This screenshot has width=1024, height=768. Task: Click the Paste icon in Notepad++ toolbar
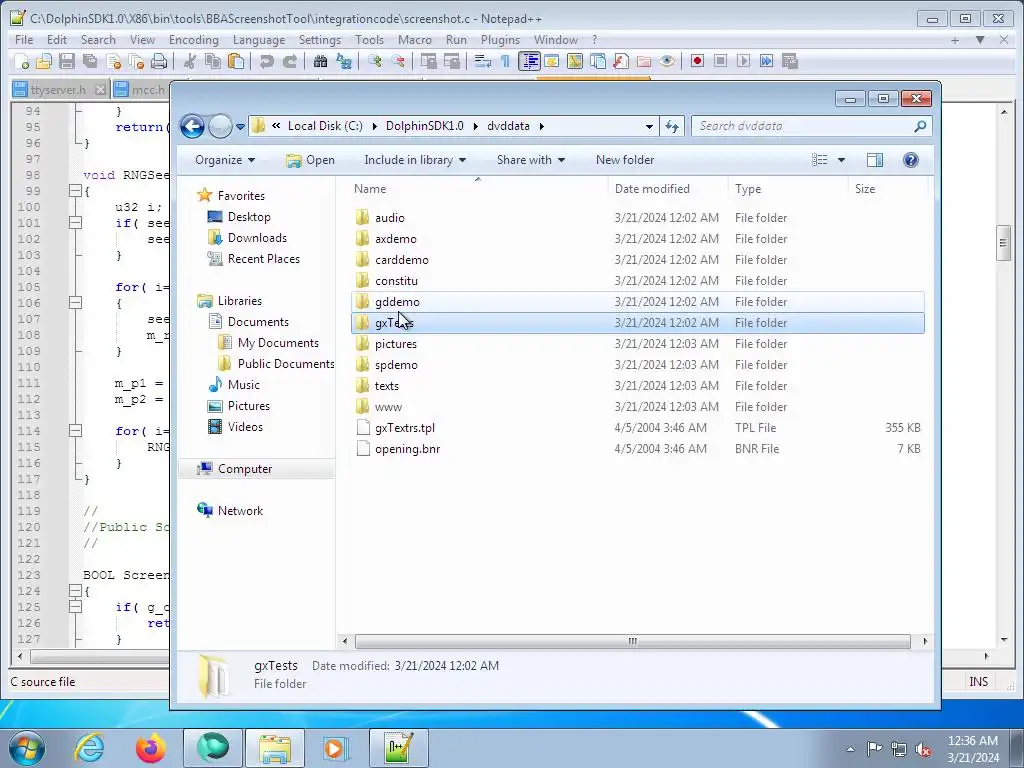(x=236, y=61)
